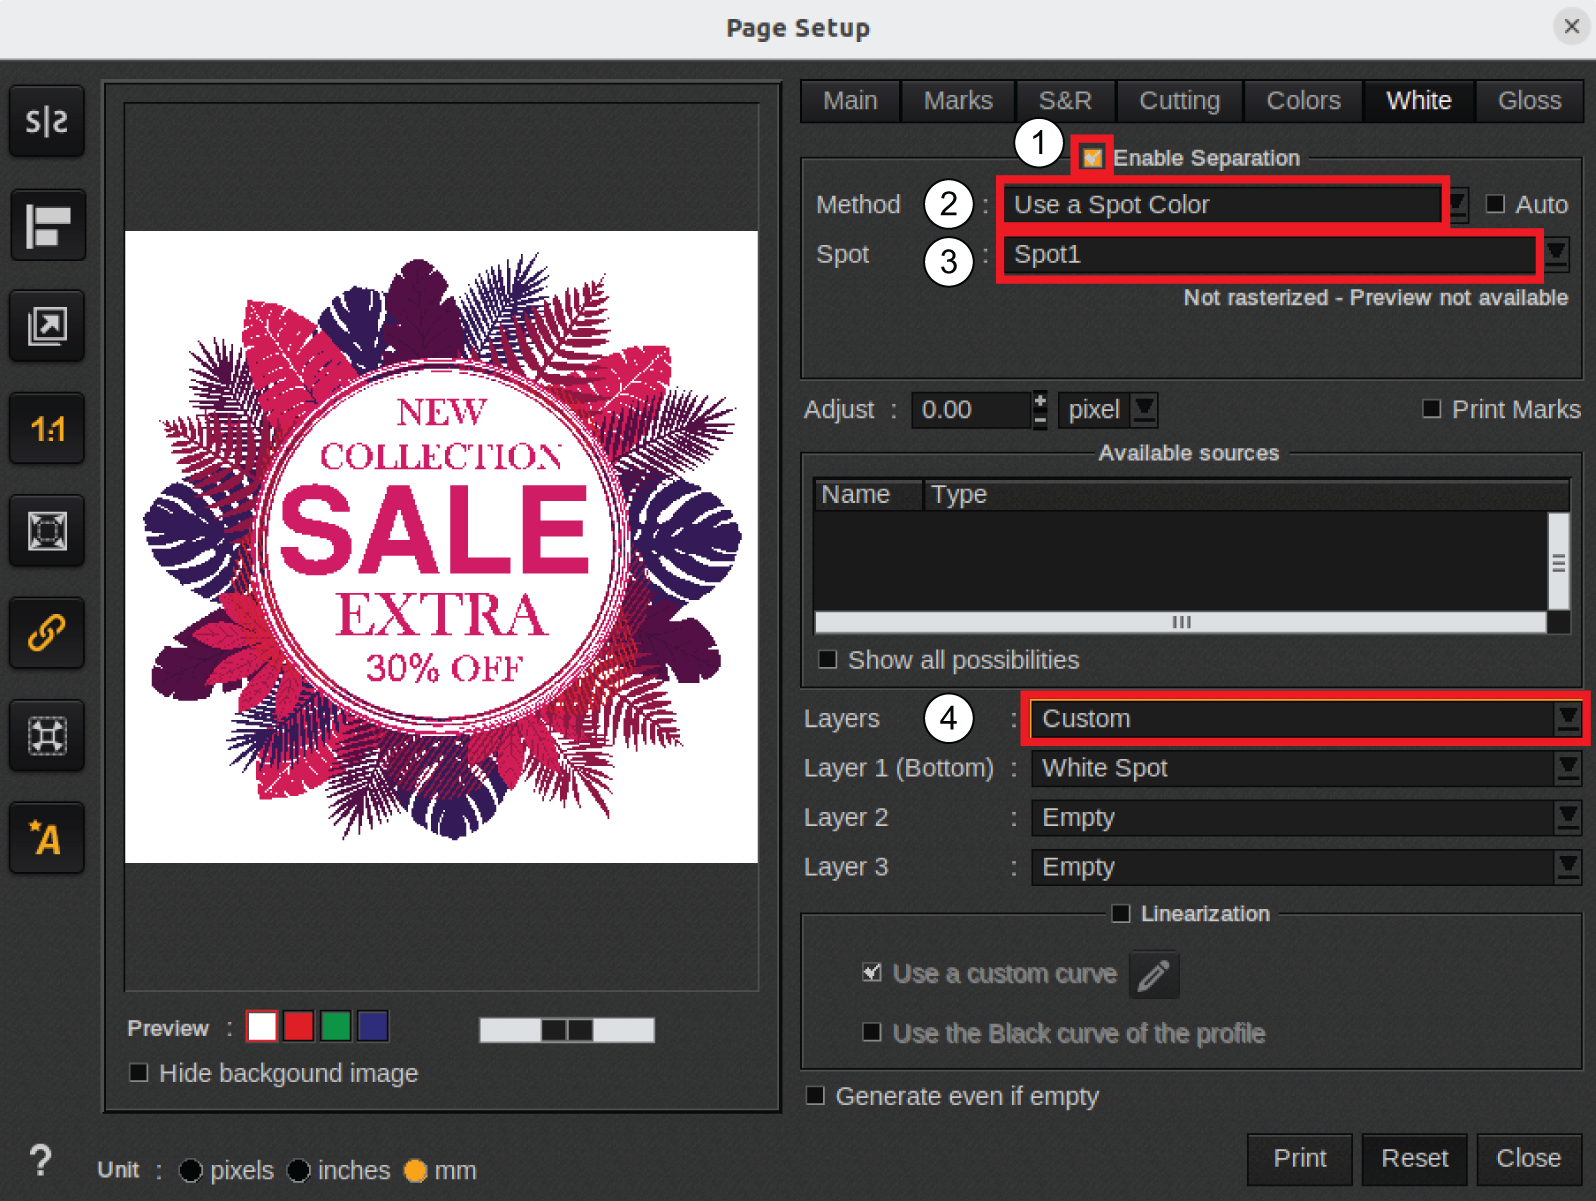Image resolution: width=1596 pixels, height=1201 pixels.
Task: Expand the Spot1 spot color dropdown
Action: [x=1556, y=254]
